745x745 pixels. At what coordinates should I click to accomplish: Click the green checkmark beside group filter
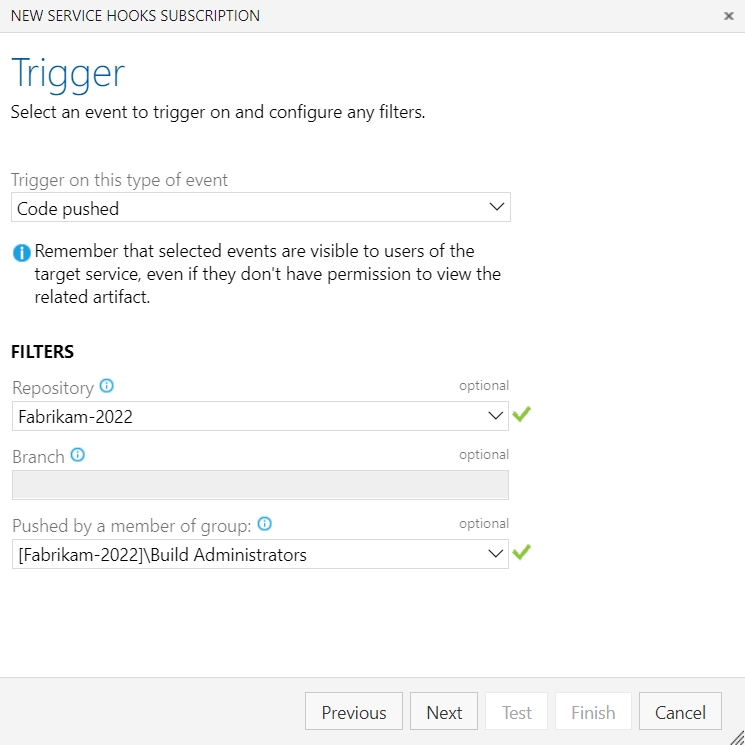[x=521, y=552]
